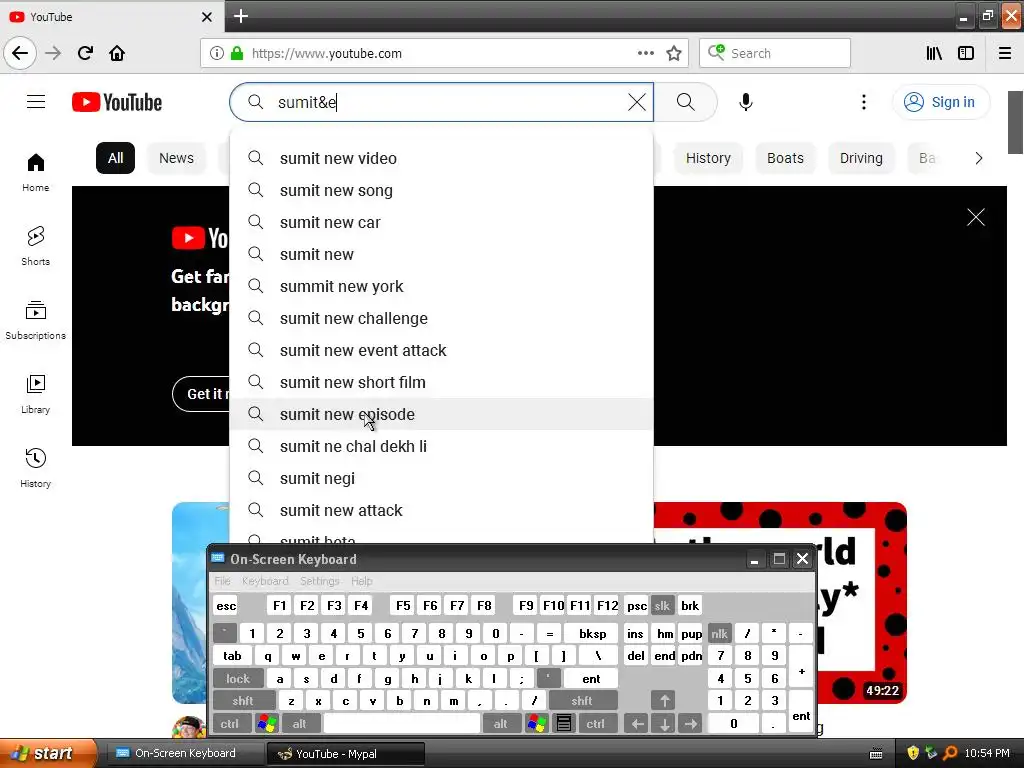Select the Boats filter chip
Viewport: 1024px width, 768px height.
tap(785, 158)
